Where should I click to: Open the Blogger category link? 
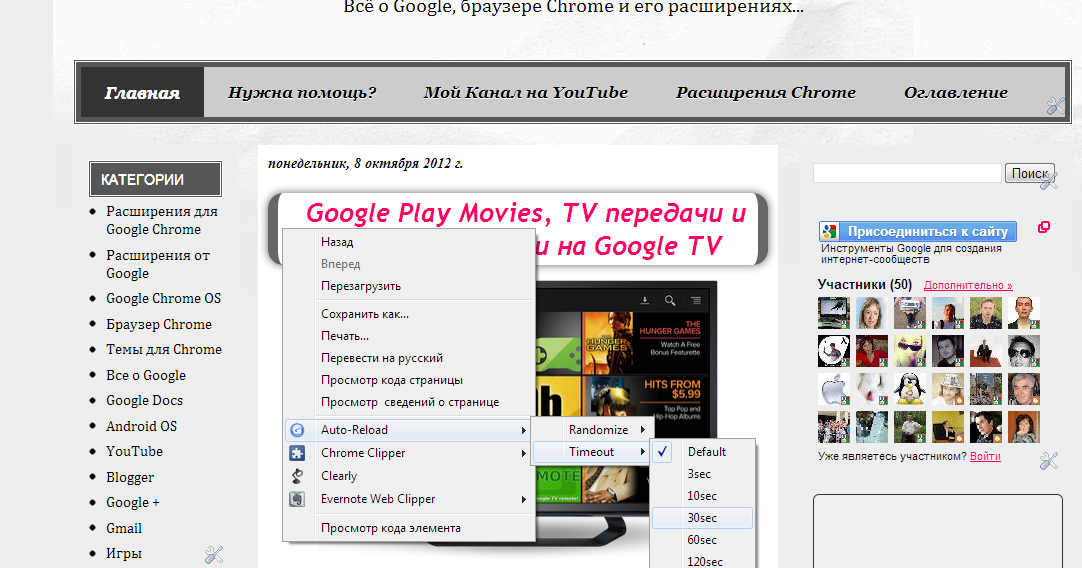click(x=130, y=478)
